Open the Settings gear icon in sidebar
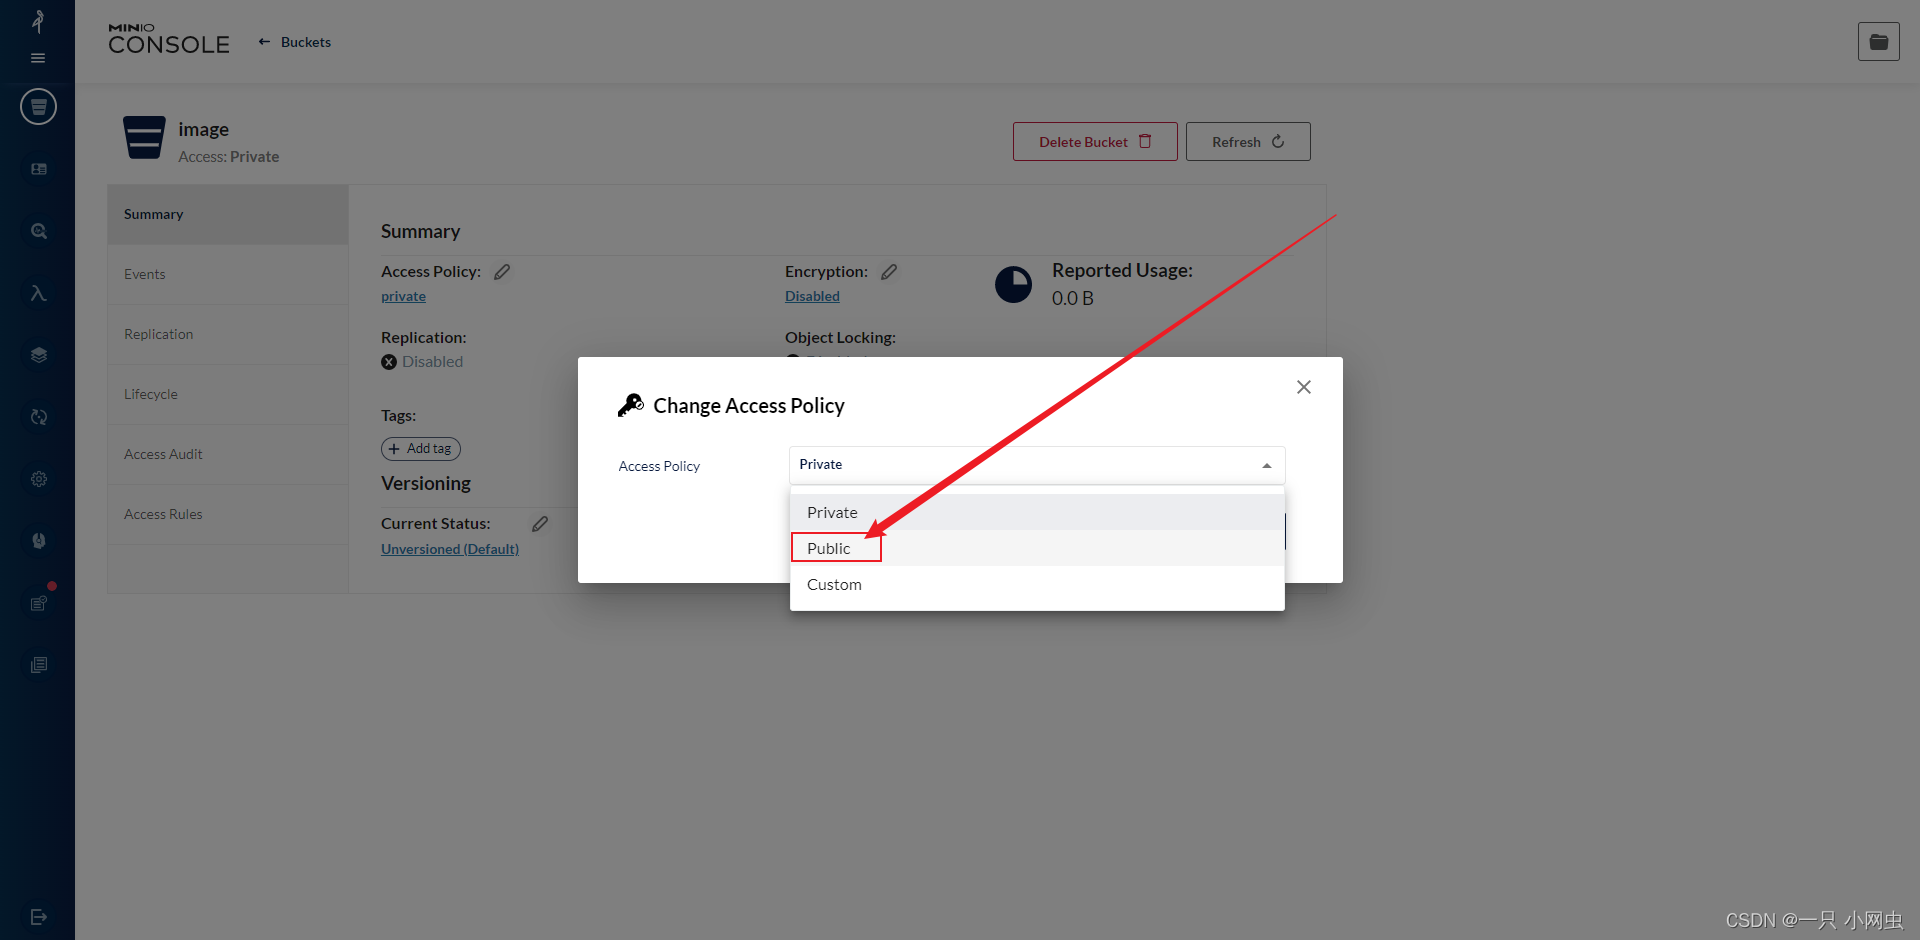This screenshot has width=1920, height=940. coord(38,479)
